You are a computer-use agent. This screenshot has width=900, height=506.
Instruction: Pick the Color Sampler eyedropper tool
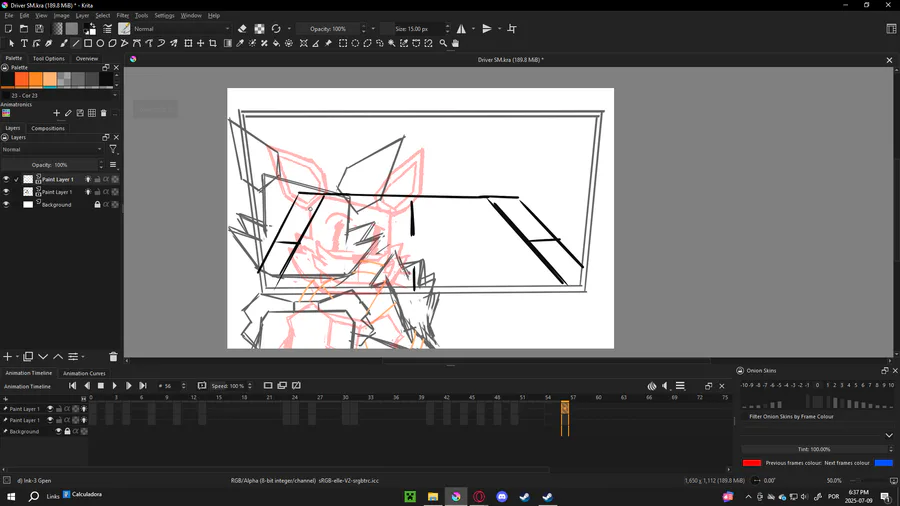point(240,43)
